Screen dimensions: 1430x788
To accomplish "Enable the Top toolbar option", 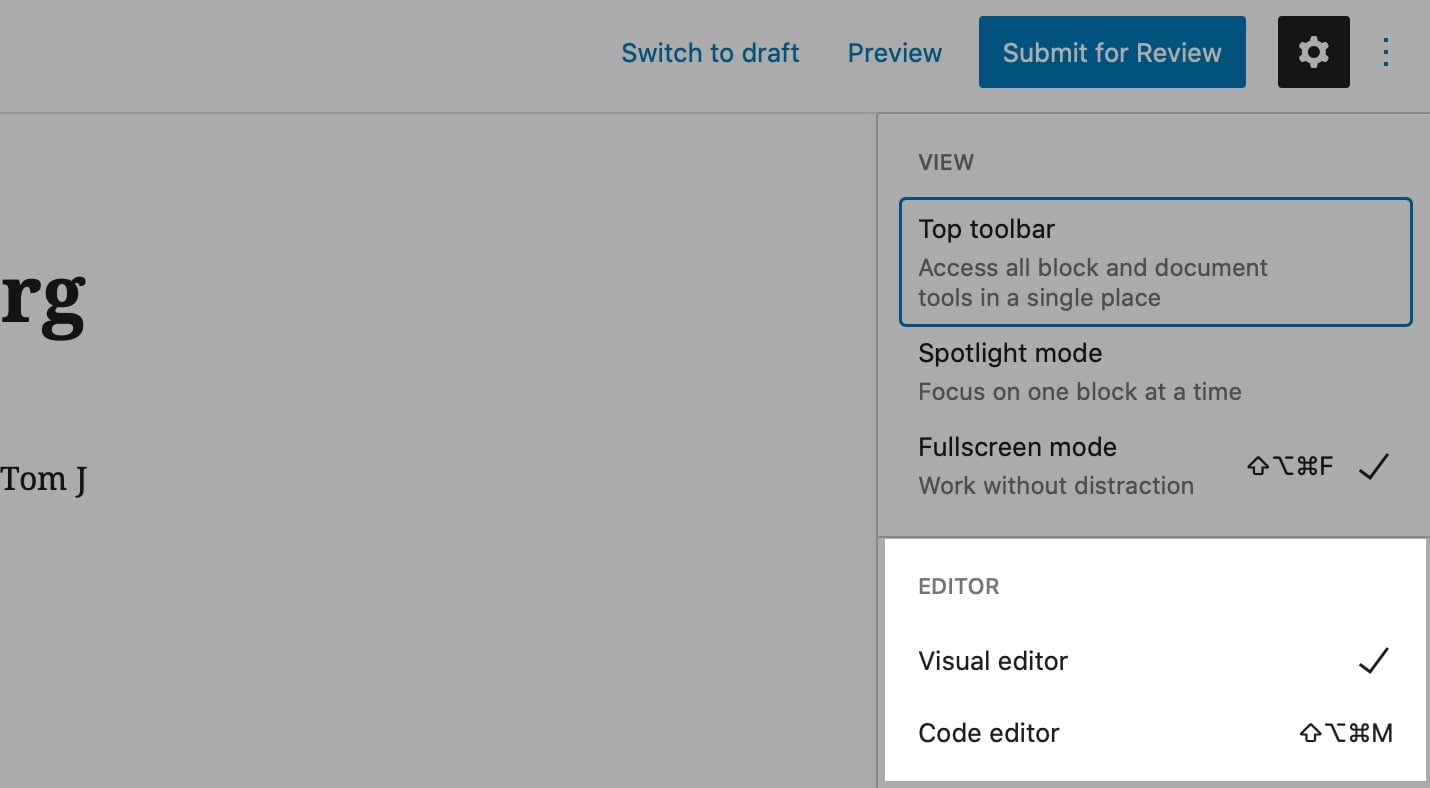I will click(x=1156, y=262).
